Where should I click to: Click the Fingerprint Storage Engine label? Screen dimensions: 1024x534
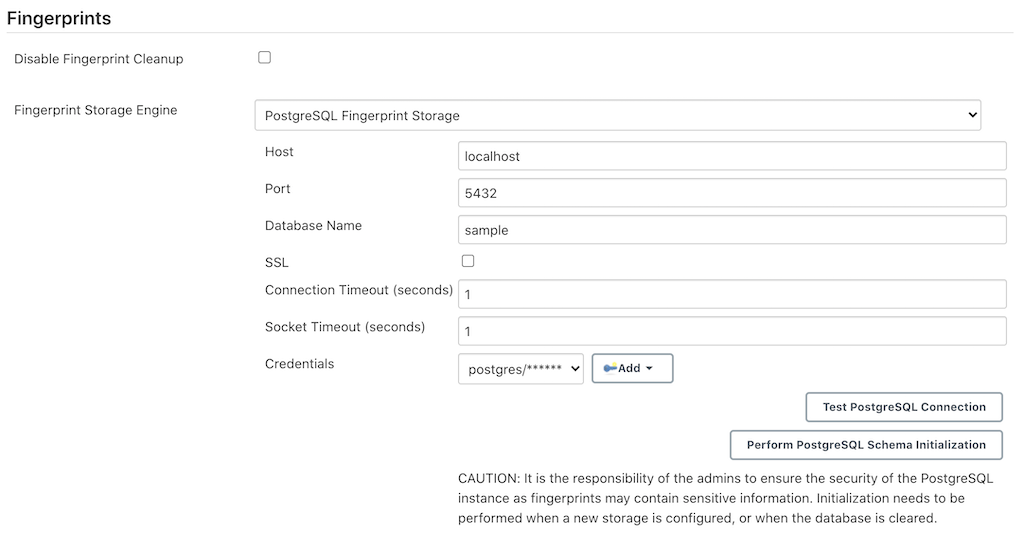pyautogui.click(x=96, y=110)
